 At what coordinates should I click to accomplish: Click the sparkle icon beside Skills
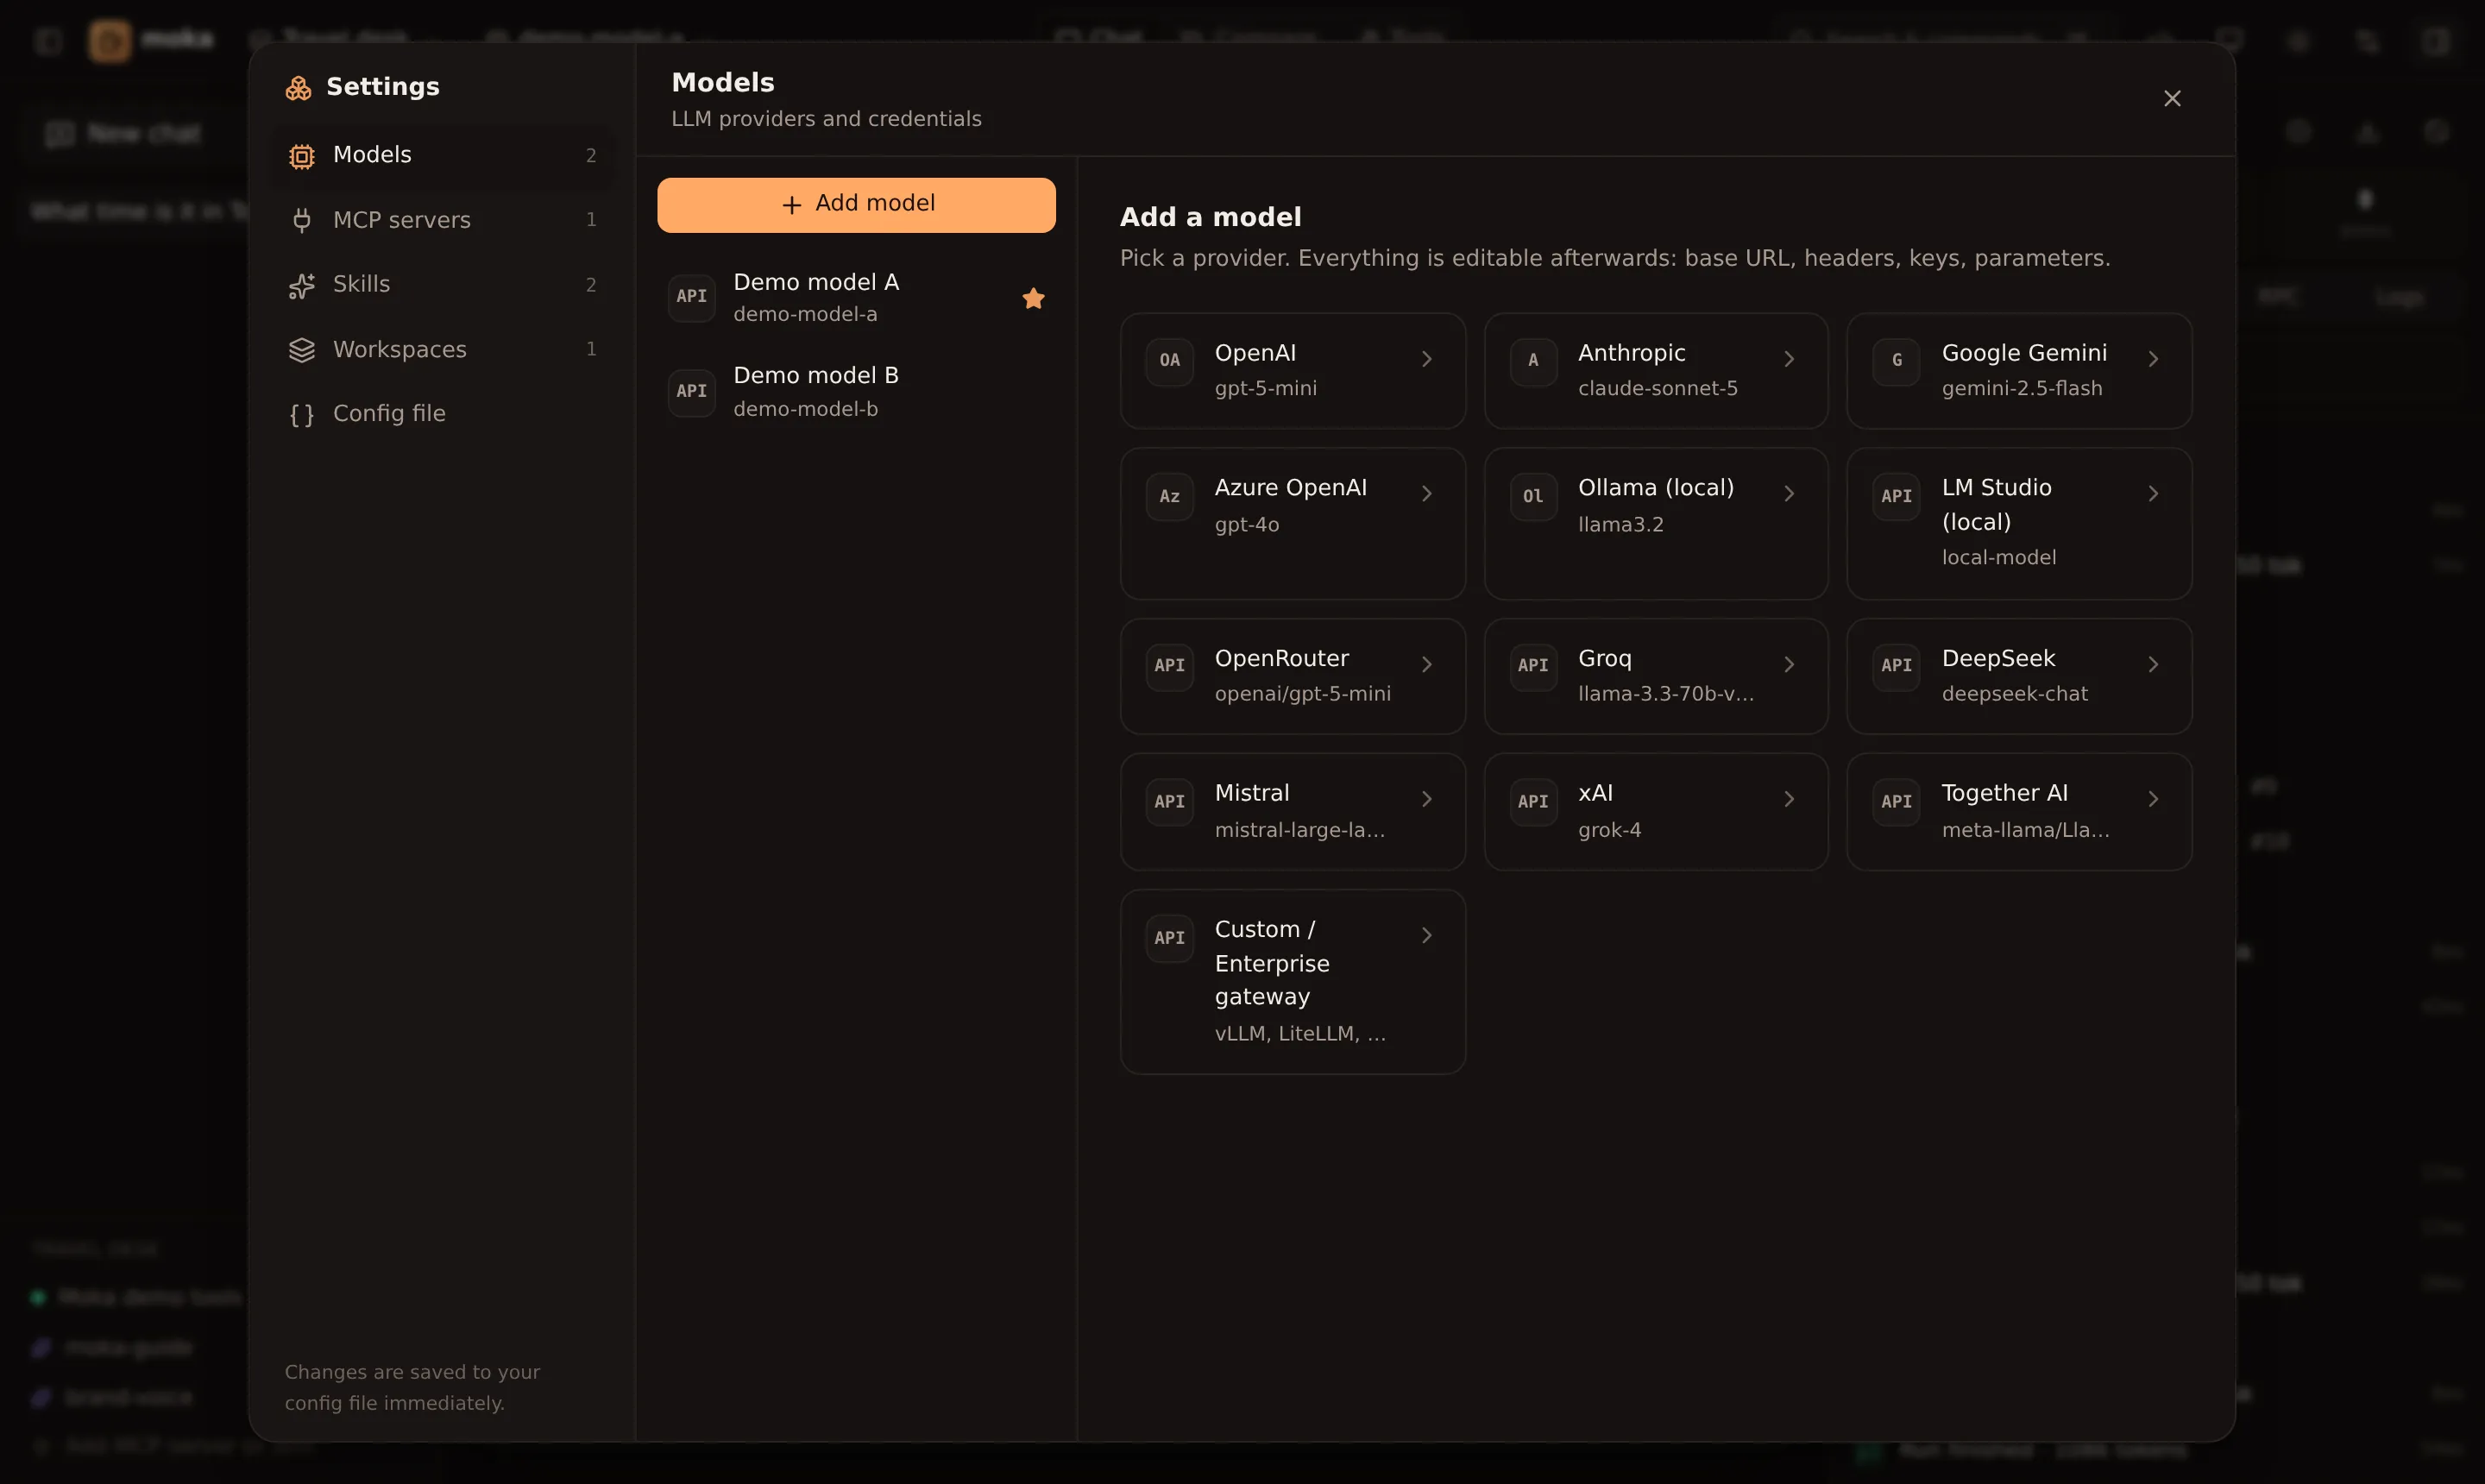click(301, 286)
